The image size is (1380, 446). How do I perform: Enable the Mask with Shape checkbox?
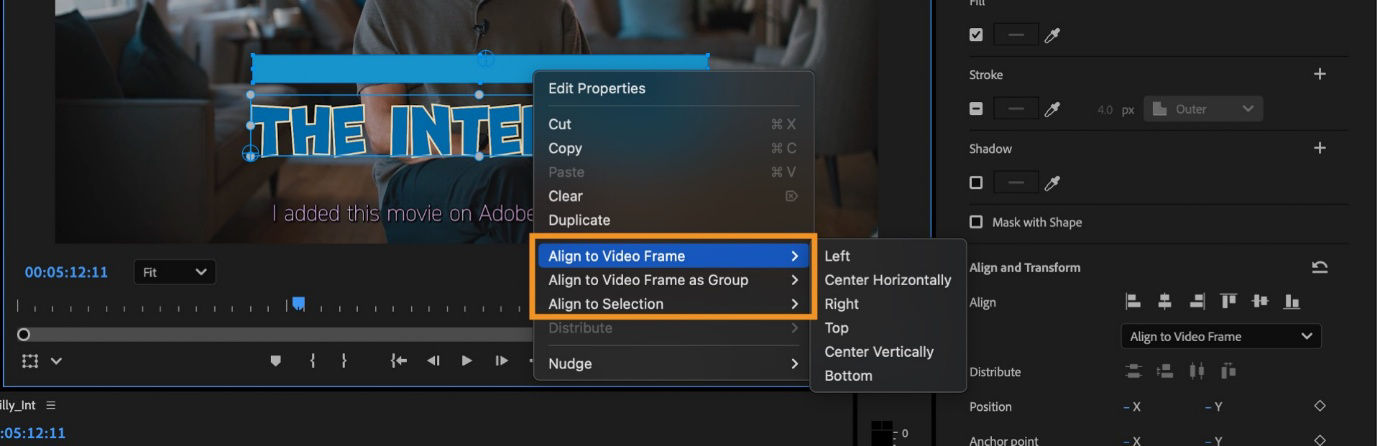tap(976, 222)
